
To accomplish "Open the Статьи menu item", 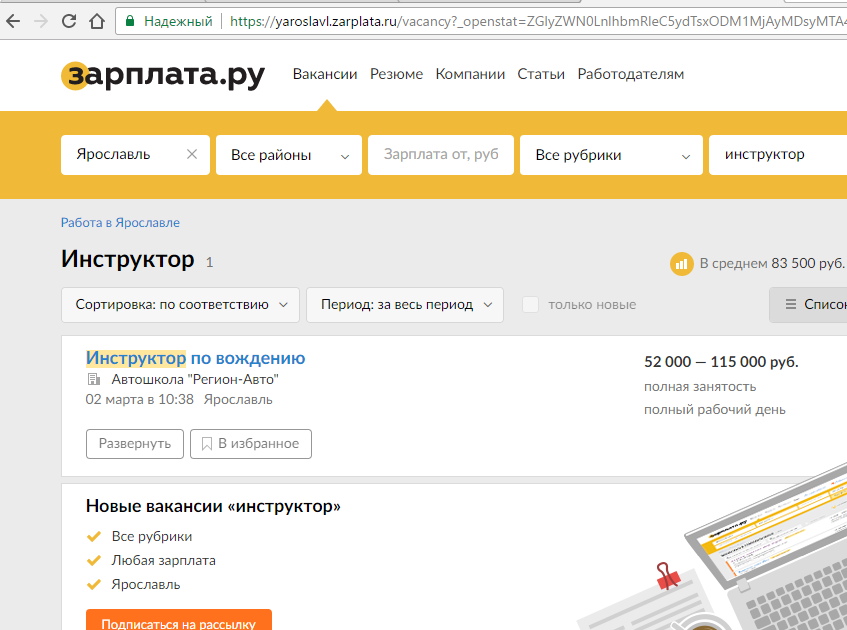I will coord(541,74).
